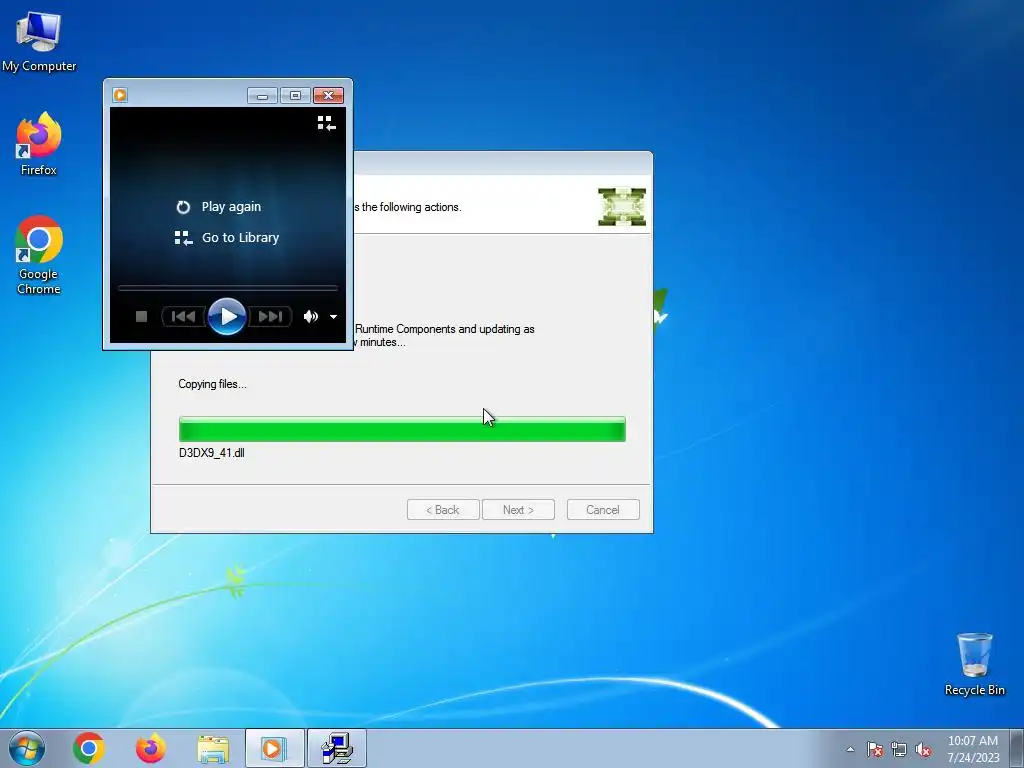Stop playback with the square Stop button
Screen dimensions: 1024x768
(x=141, y=317)
